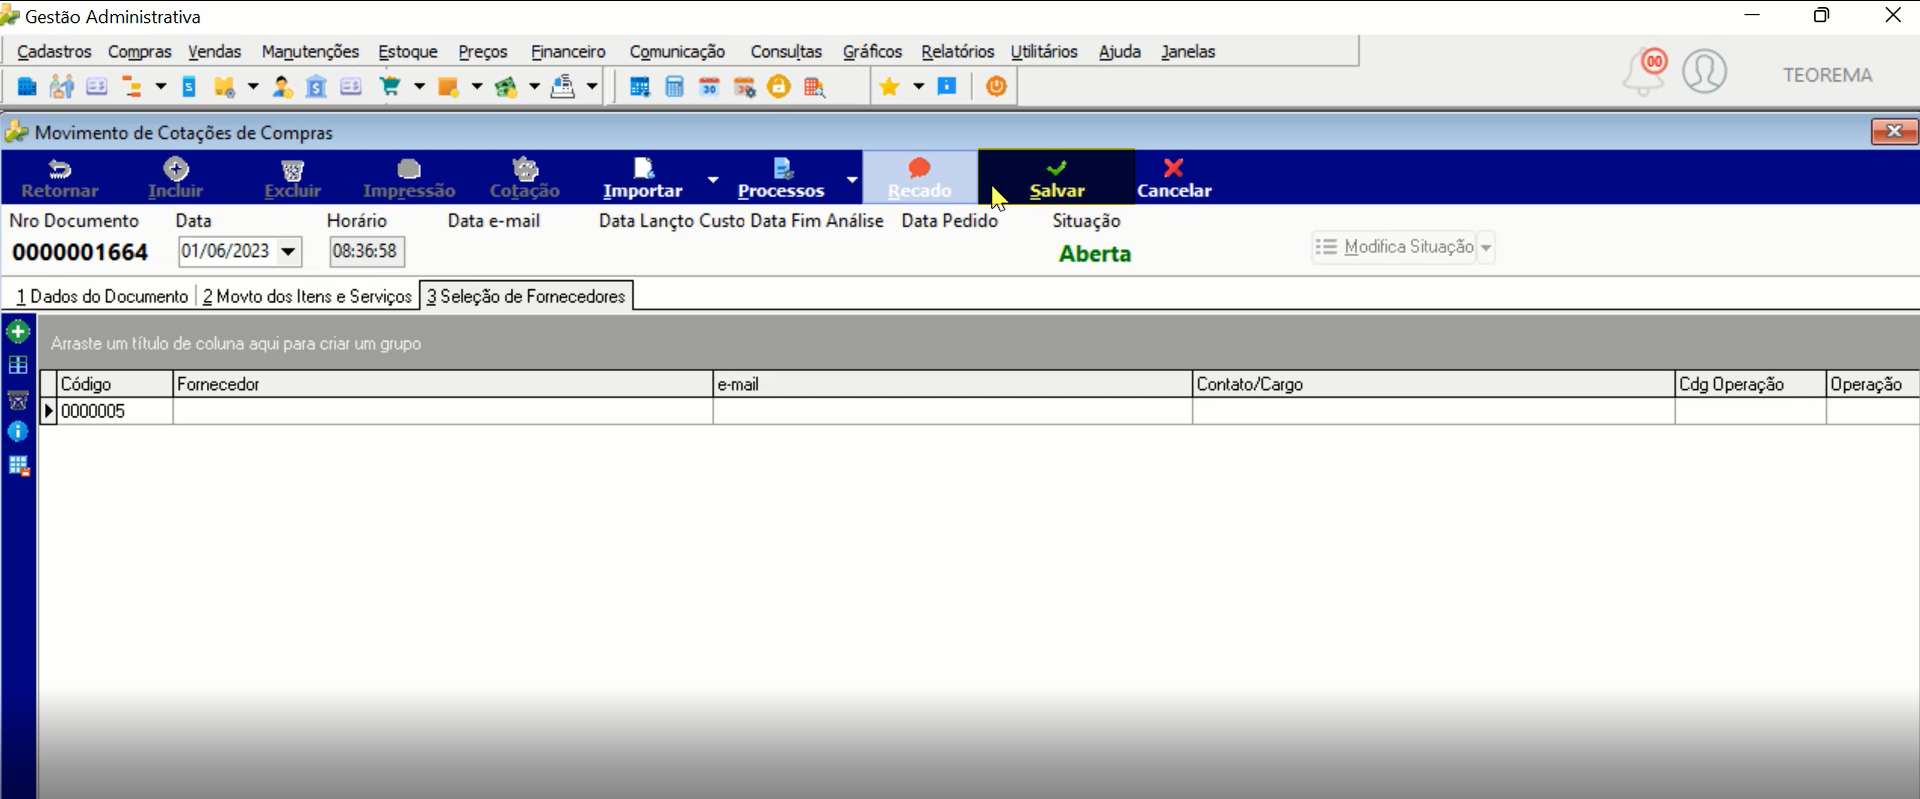The image size is (1920, 799).
Task: Expand dropdown next to favorites star
Action: point(918,87)
